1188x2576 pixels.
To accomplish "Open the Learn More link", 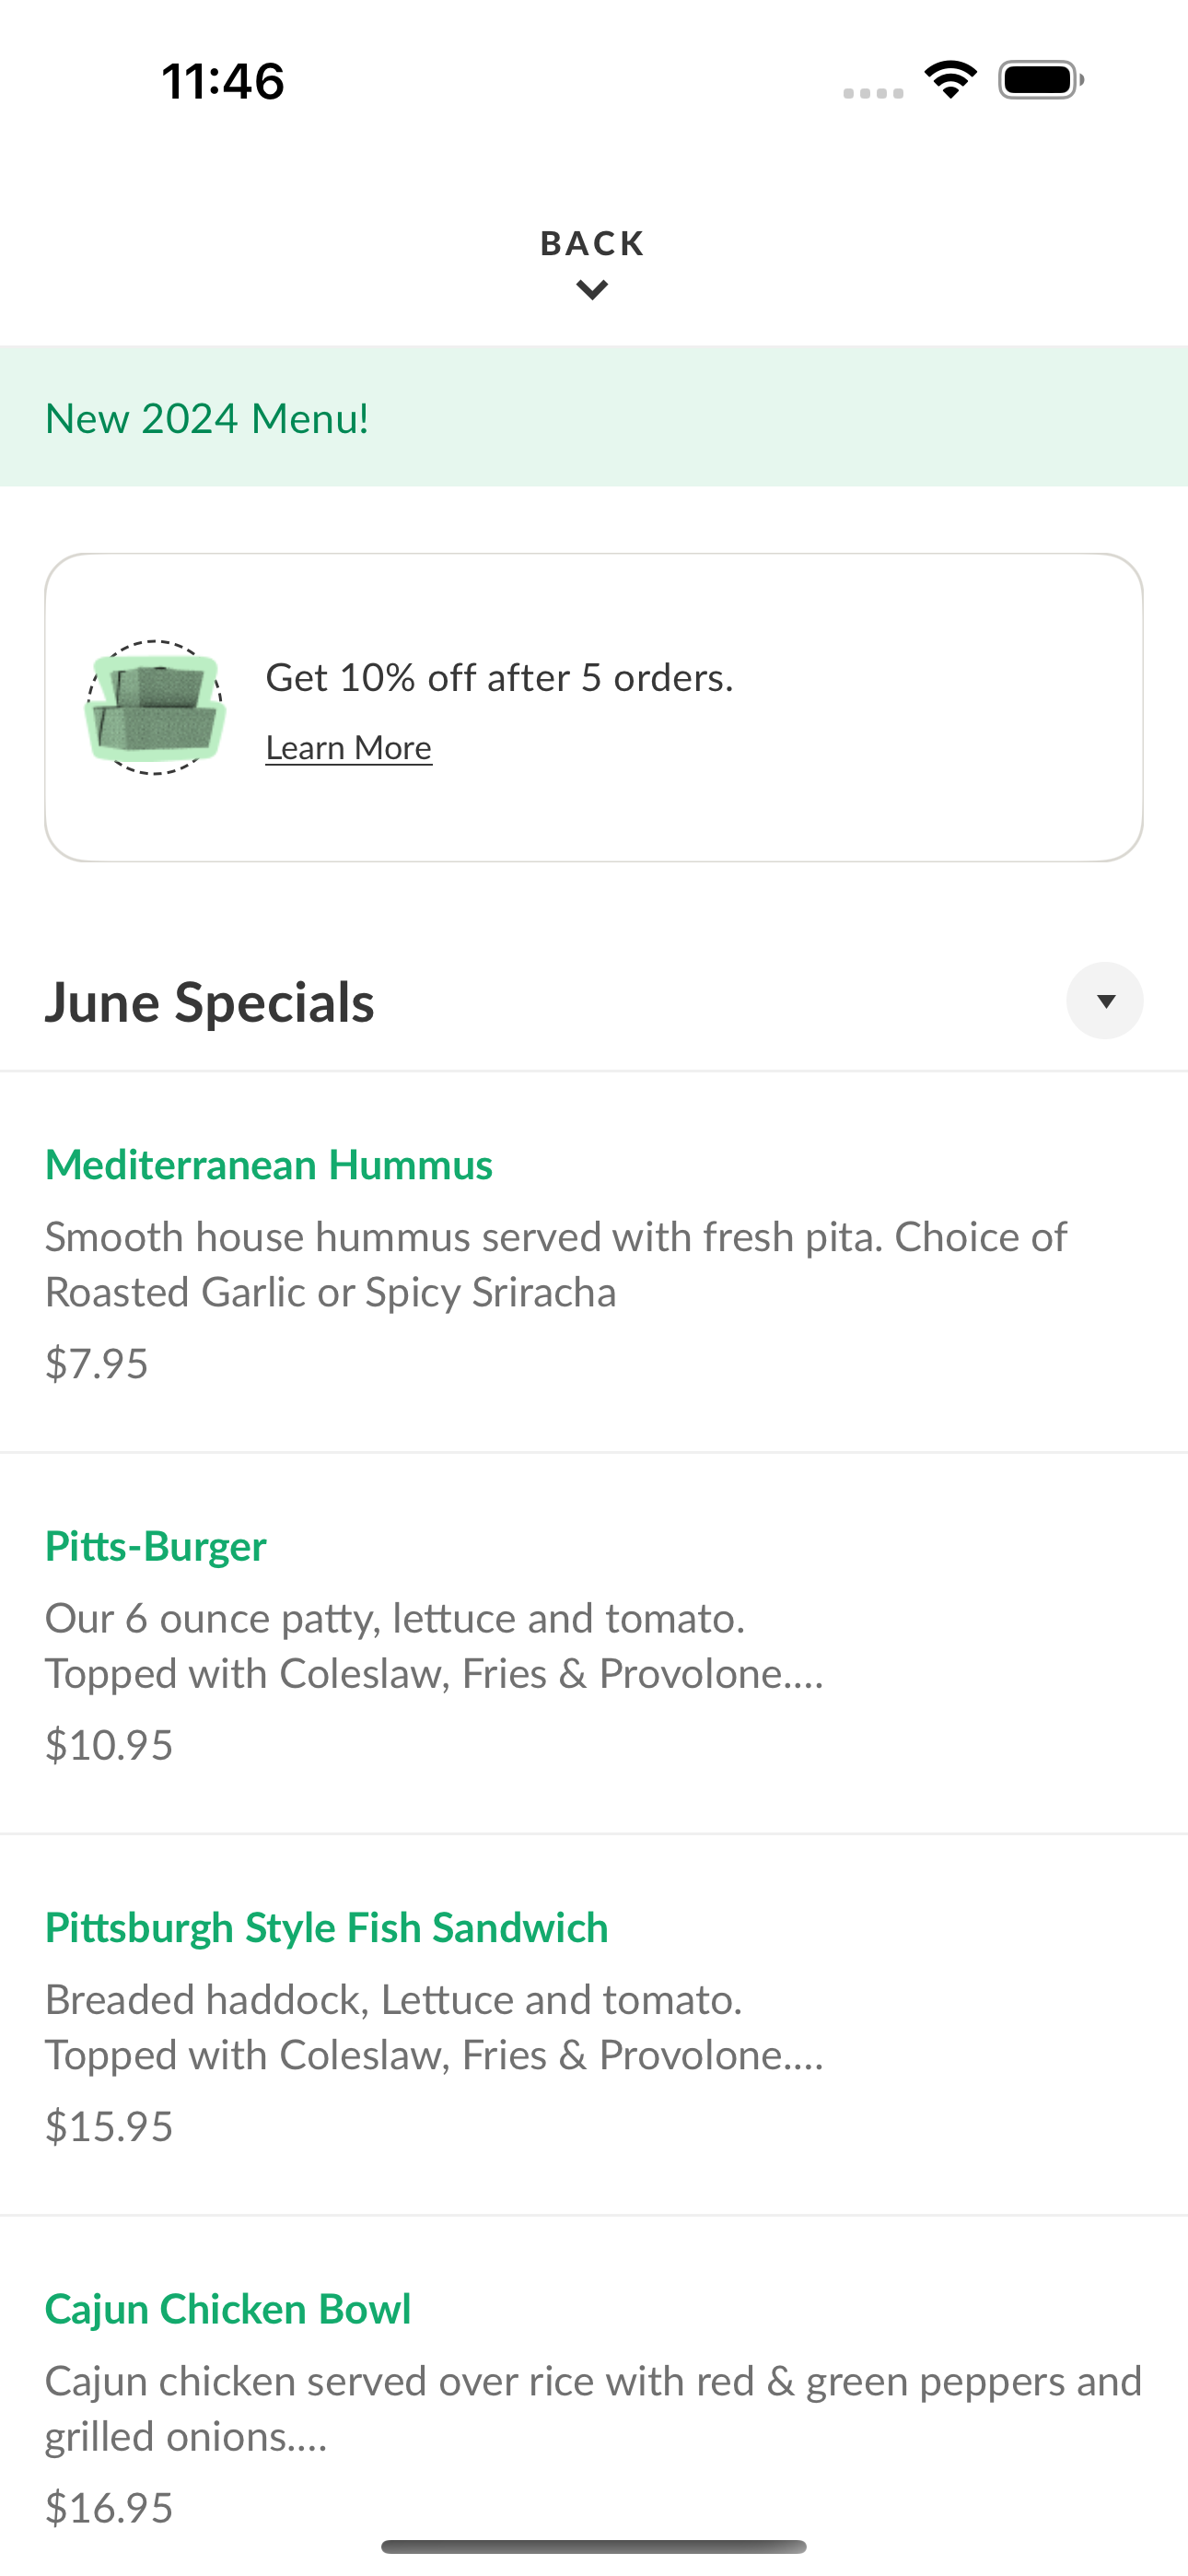I will point(349,747).
